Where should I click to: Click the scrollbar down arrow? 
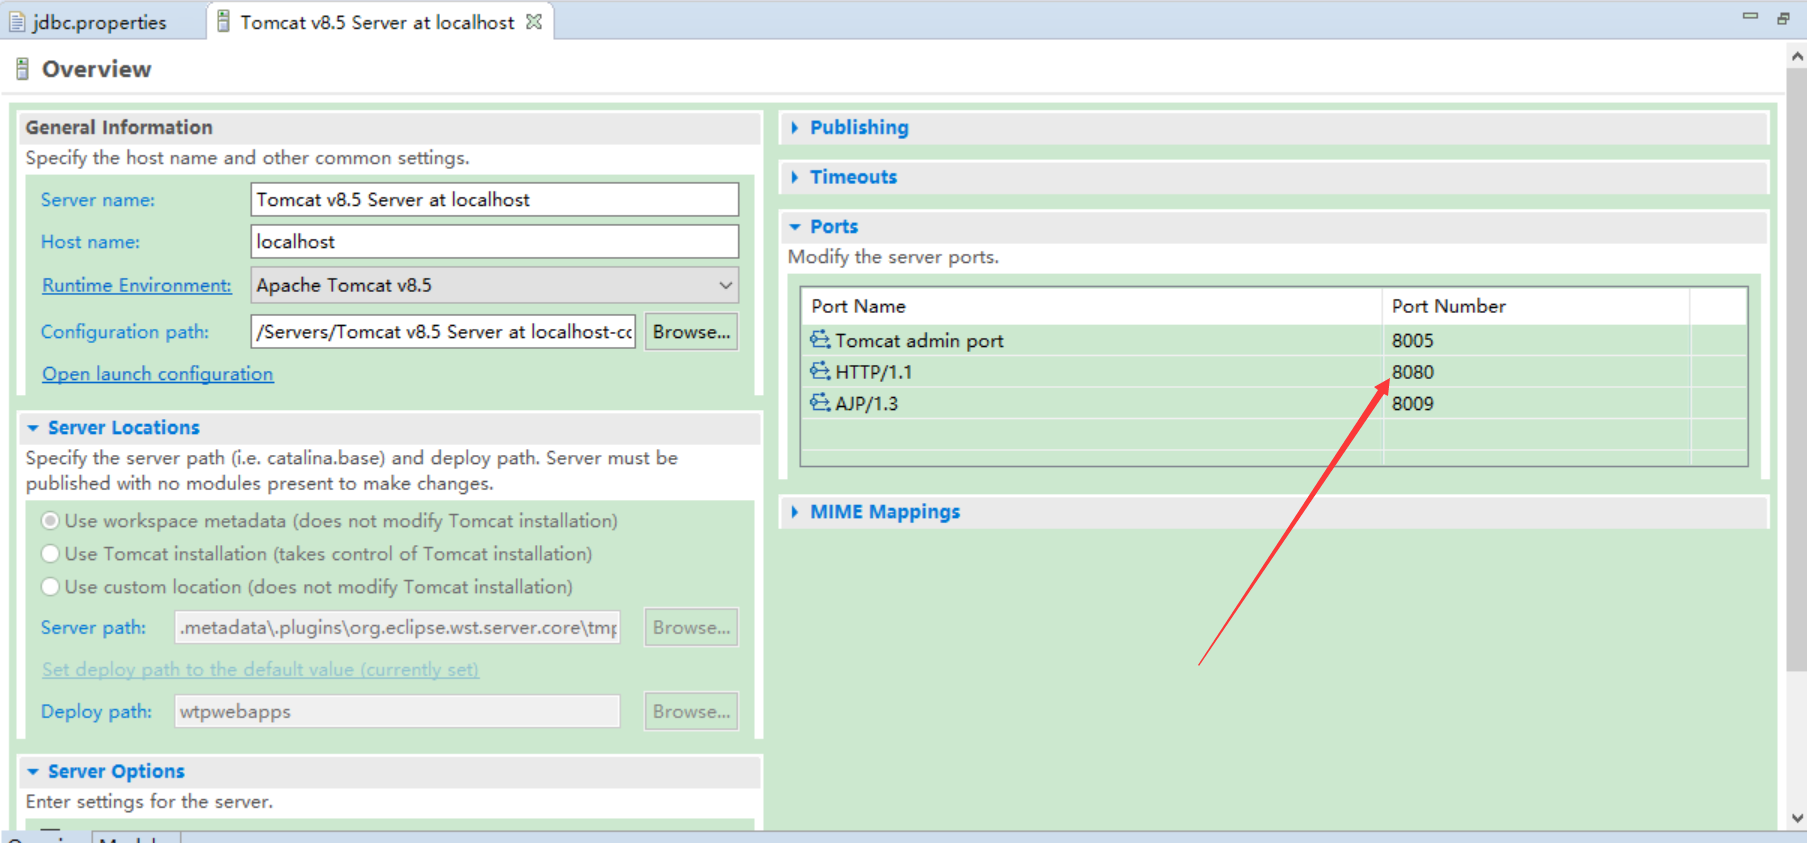coord(1797,817)
